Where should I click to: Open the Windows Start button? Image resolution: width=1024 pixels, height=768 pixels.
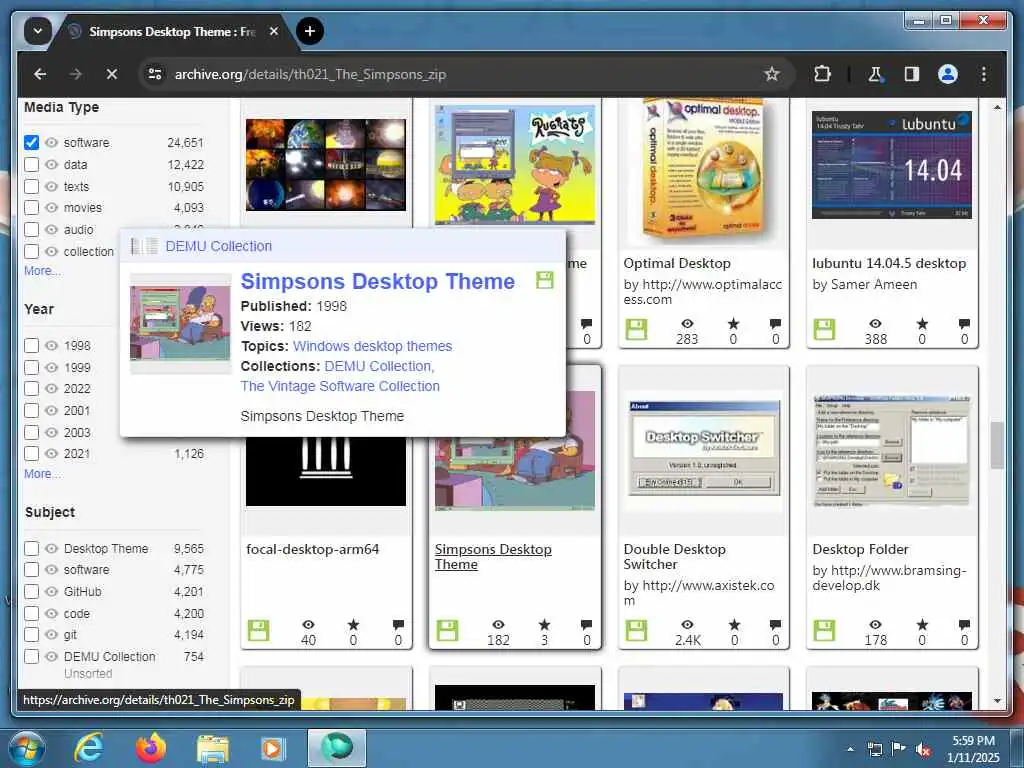[27, 748]
